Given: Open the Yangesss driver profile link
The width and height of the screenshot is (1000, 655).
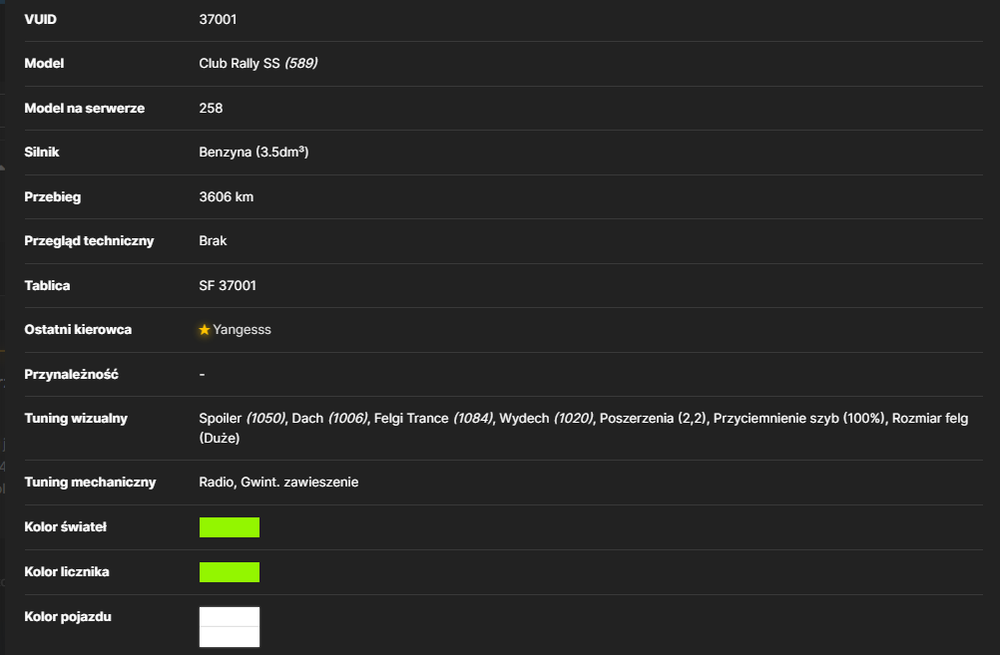Looking at the screenshot, I should click(x=242, y=330).
